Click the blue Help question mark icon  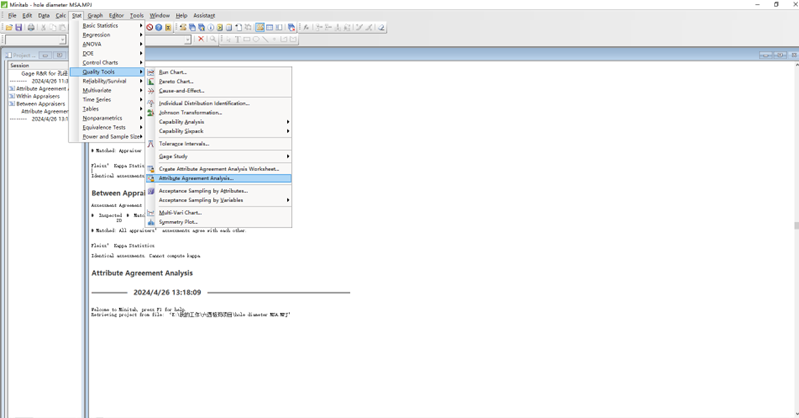click(x=158, y=28)
